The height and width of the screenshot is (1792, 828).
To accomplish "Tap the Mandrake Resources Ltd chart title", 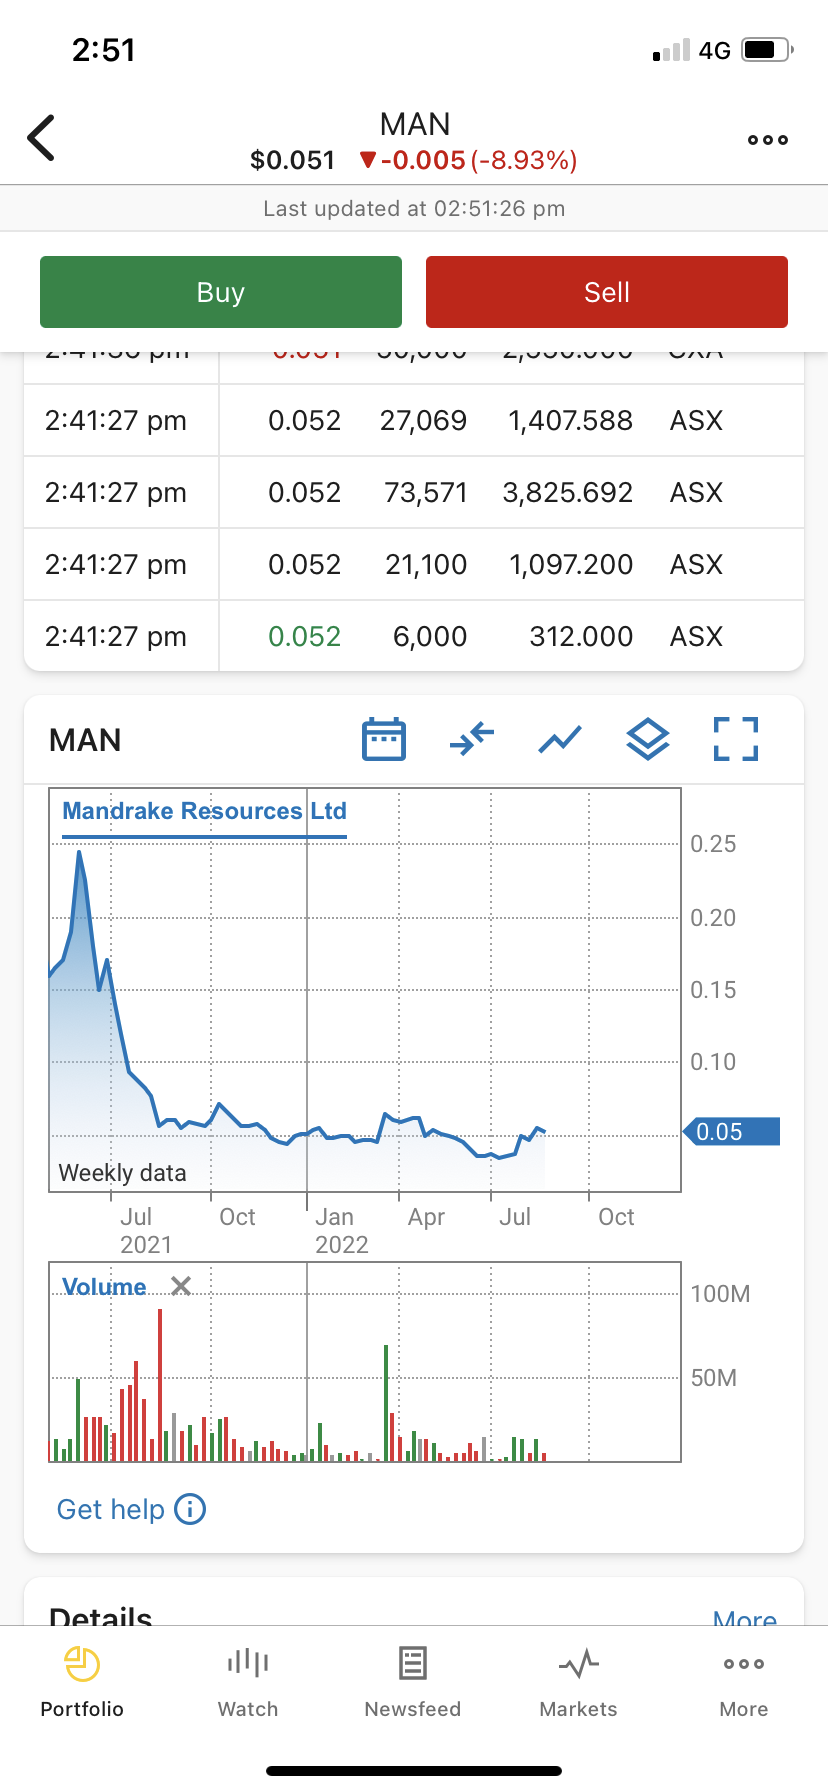I will pyautogui.click(x=204, y=811).
